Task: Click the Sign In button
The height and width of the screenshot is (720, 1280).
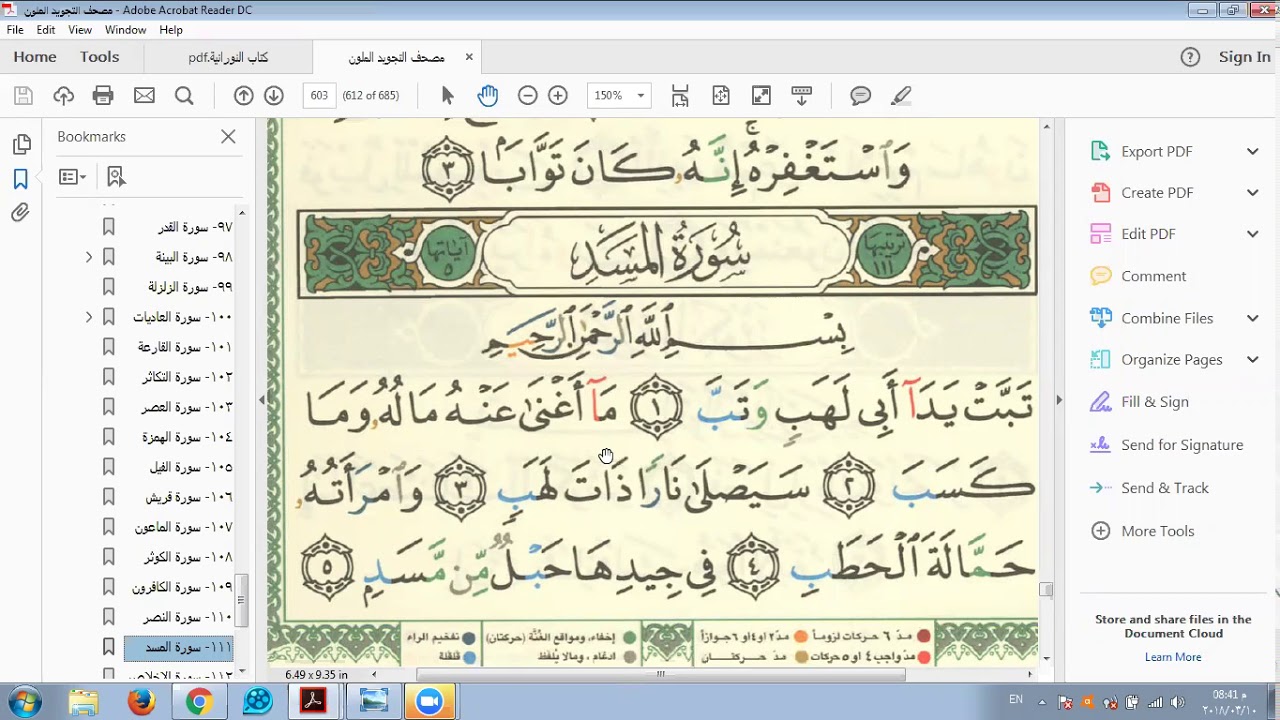Action: click(x=1244, y=57)
